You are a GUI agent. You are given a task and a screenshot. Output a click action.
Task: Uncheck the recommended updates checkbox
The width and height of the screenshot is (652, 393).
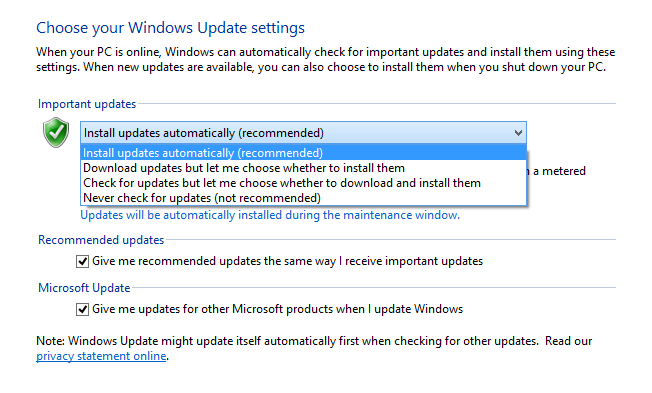82,262
